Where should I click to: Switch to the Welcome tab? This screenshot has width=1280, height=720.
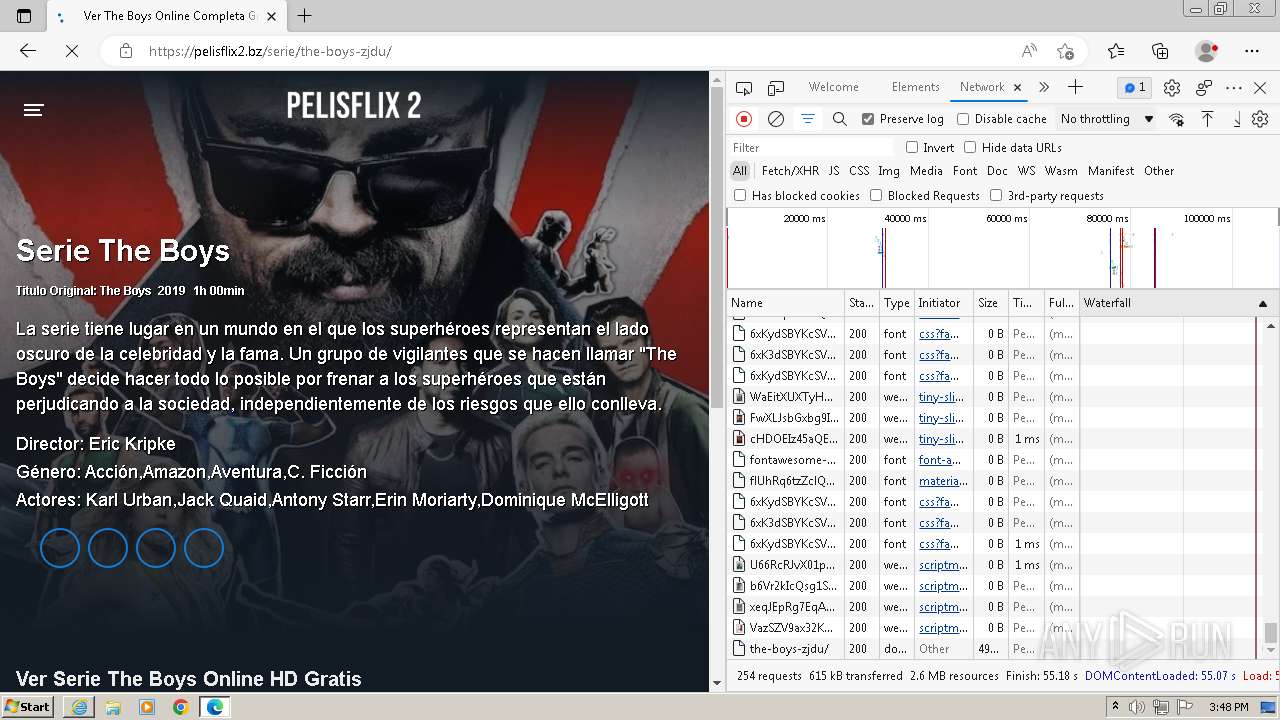834,88
